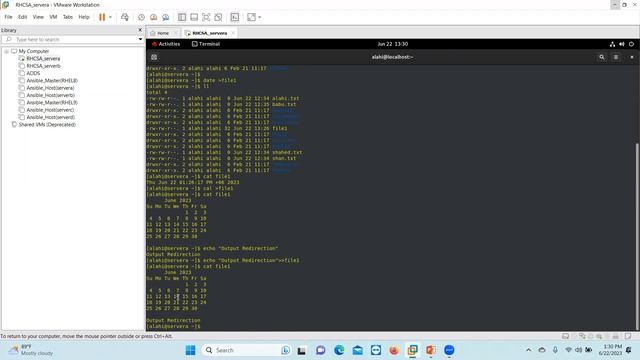Select RHCSA_servera in the library tree
640x360 pixels.
(x=43, y=59)
